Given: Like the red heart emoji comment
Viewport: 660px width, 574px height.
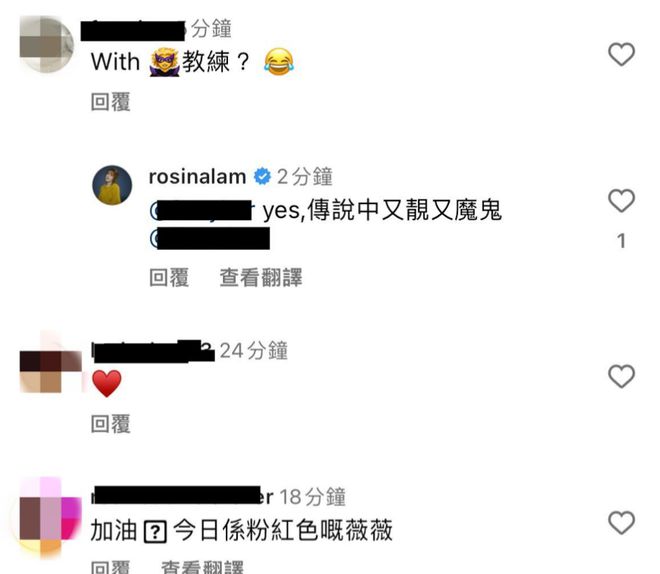Looking at the screenshot, I should 621,376.
